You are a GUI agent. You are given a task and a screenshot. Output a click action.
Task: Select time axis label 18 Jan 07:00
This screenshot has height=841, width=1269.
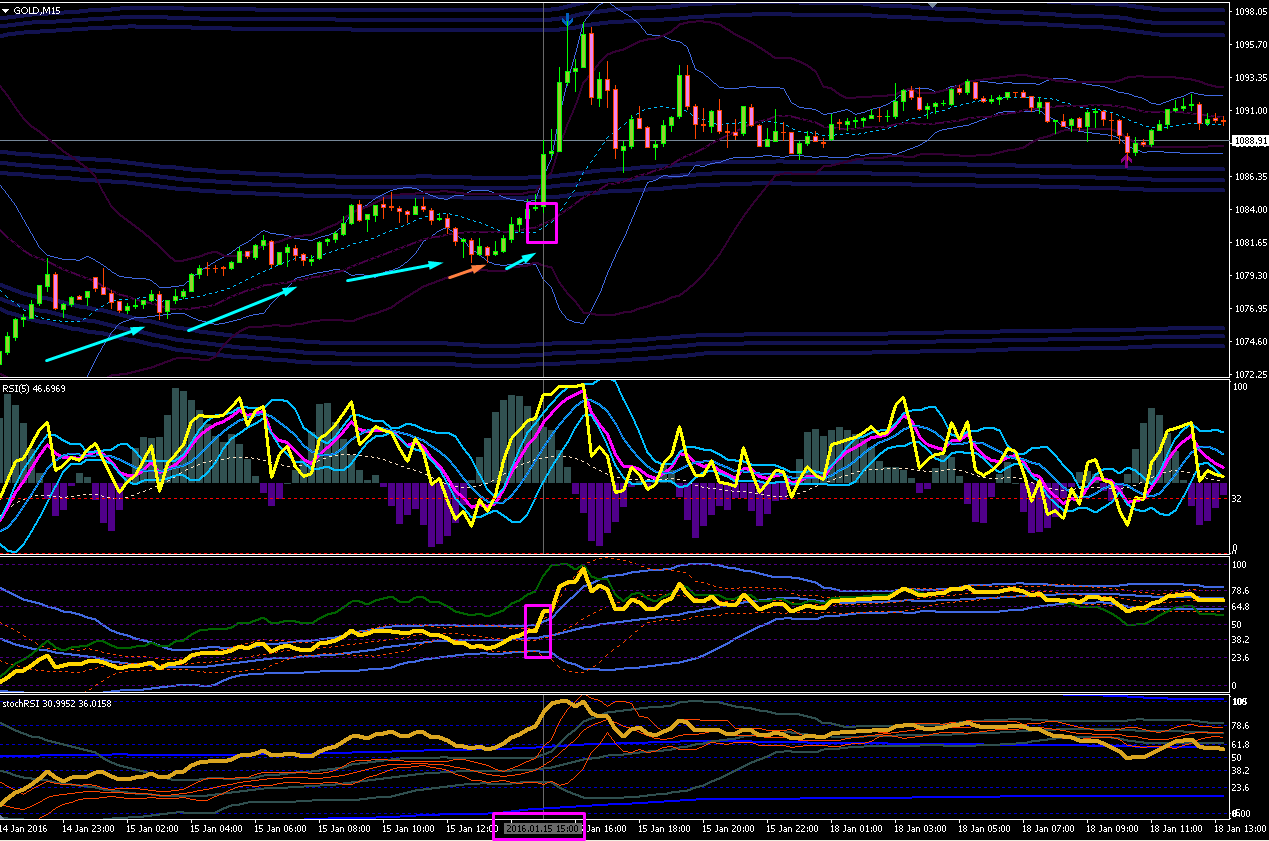pos(1048,829)
